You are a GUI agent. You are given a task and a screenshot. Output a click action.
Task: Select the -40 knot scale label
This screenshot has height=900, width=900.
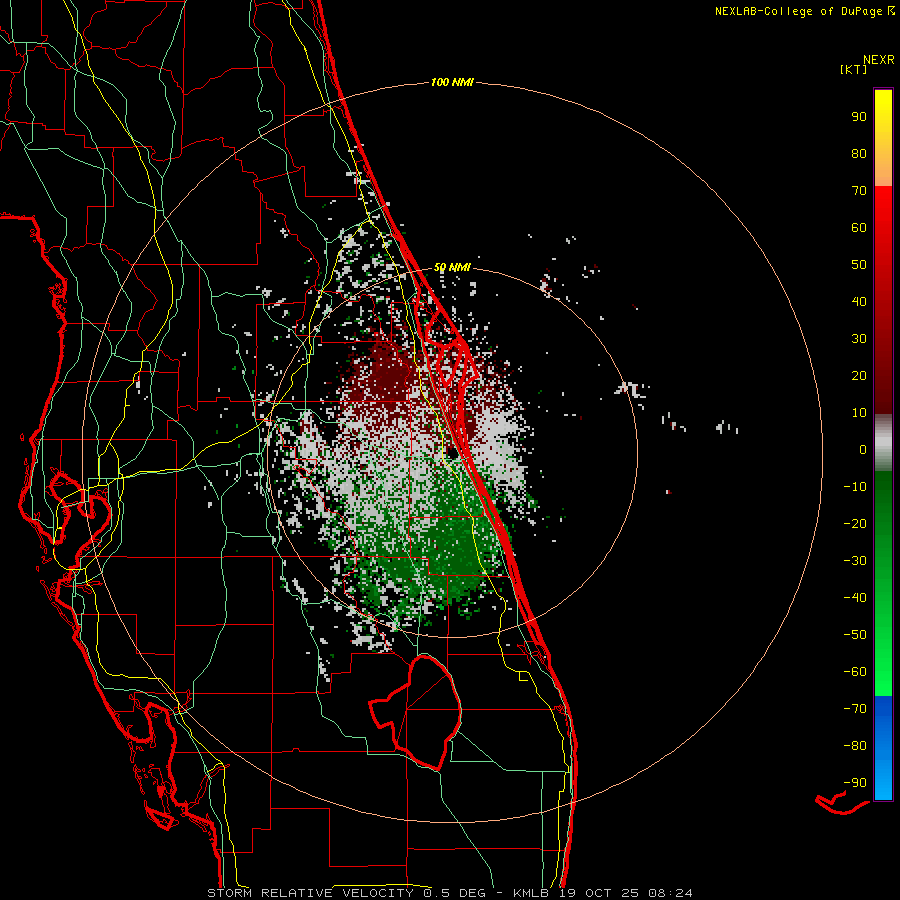coord(855,598)
